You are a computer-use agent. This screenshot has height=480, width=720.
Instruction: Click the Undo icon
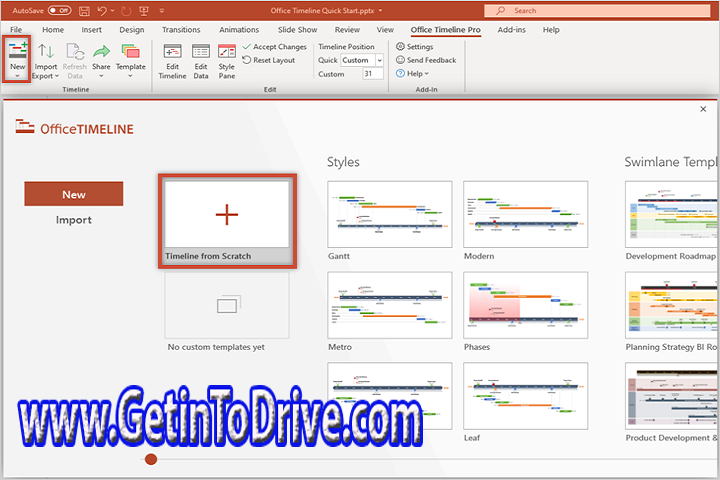[x=102, y=11]
